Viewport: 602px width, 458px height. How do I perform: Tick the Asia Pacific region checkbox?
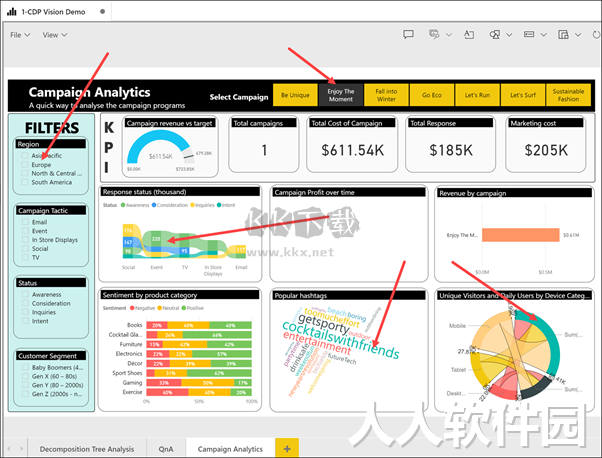click(25, 155)
